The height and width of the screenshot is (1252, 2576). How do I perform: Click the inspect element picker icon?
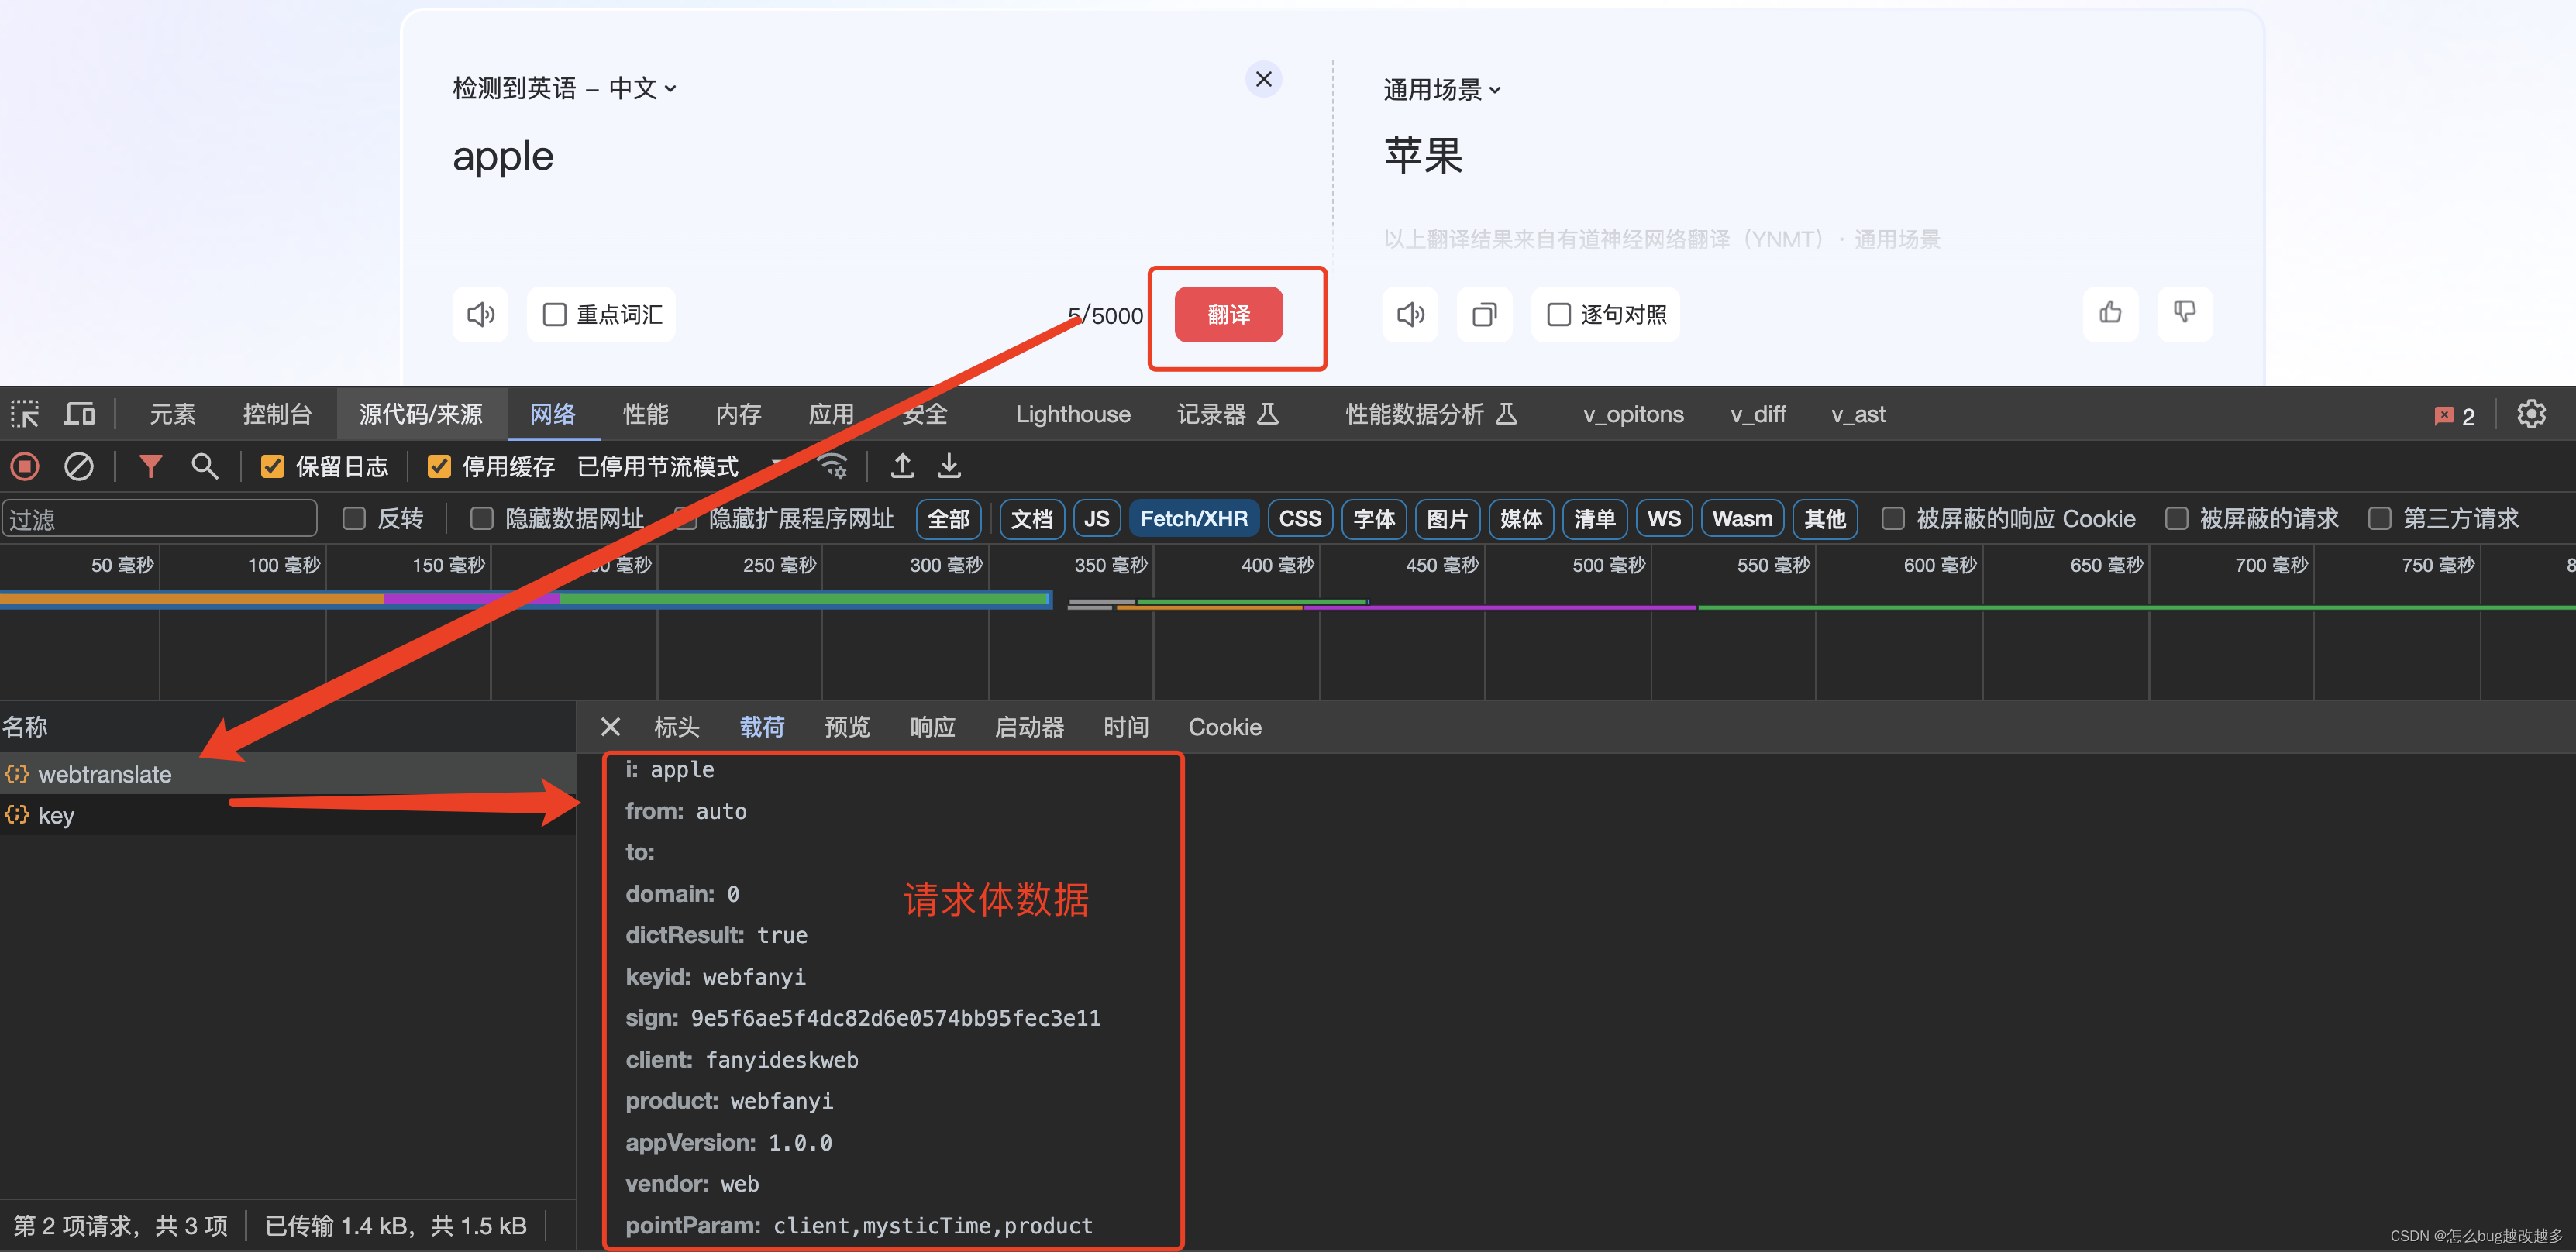pos(24,414)
